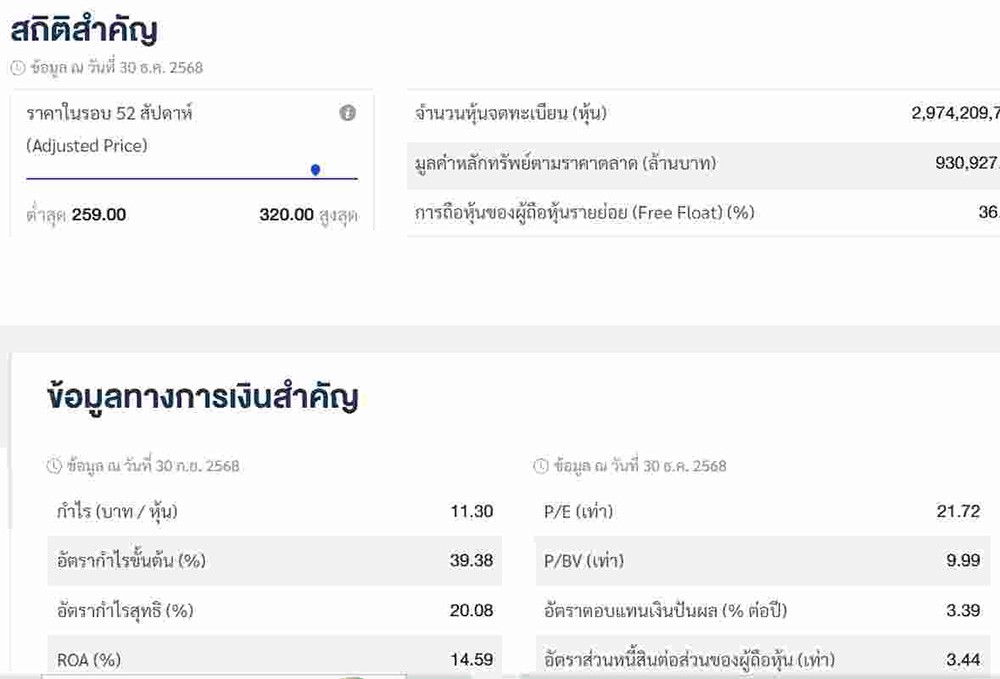Click the ROA (%) value 14.59

point(471,660)
